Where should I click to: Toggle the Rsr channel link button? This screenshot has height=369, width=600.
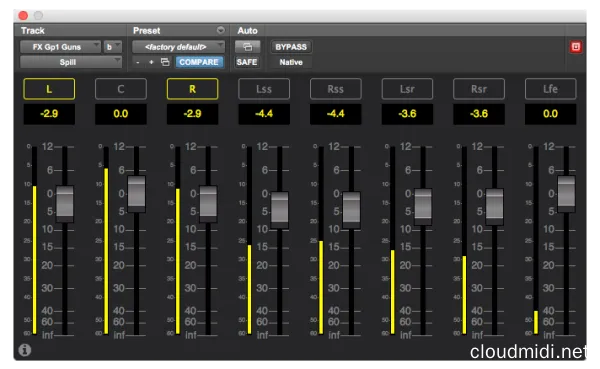479,89
